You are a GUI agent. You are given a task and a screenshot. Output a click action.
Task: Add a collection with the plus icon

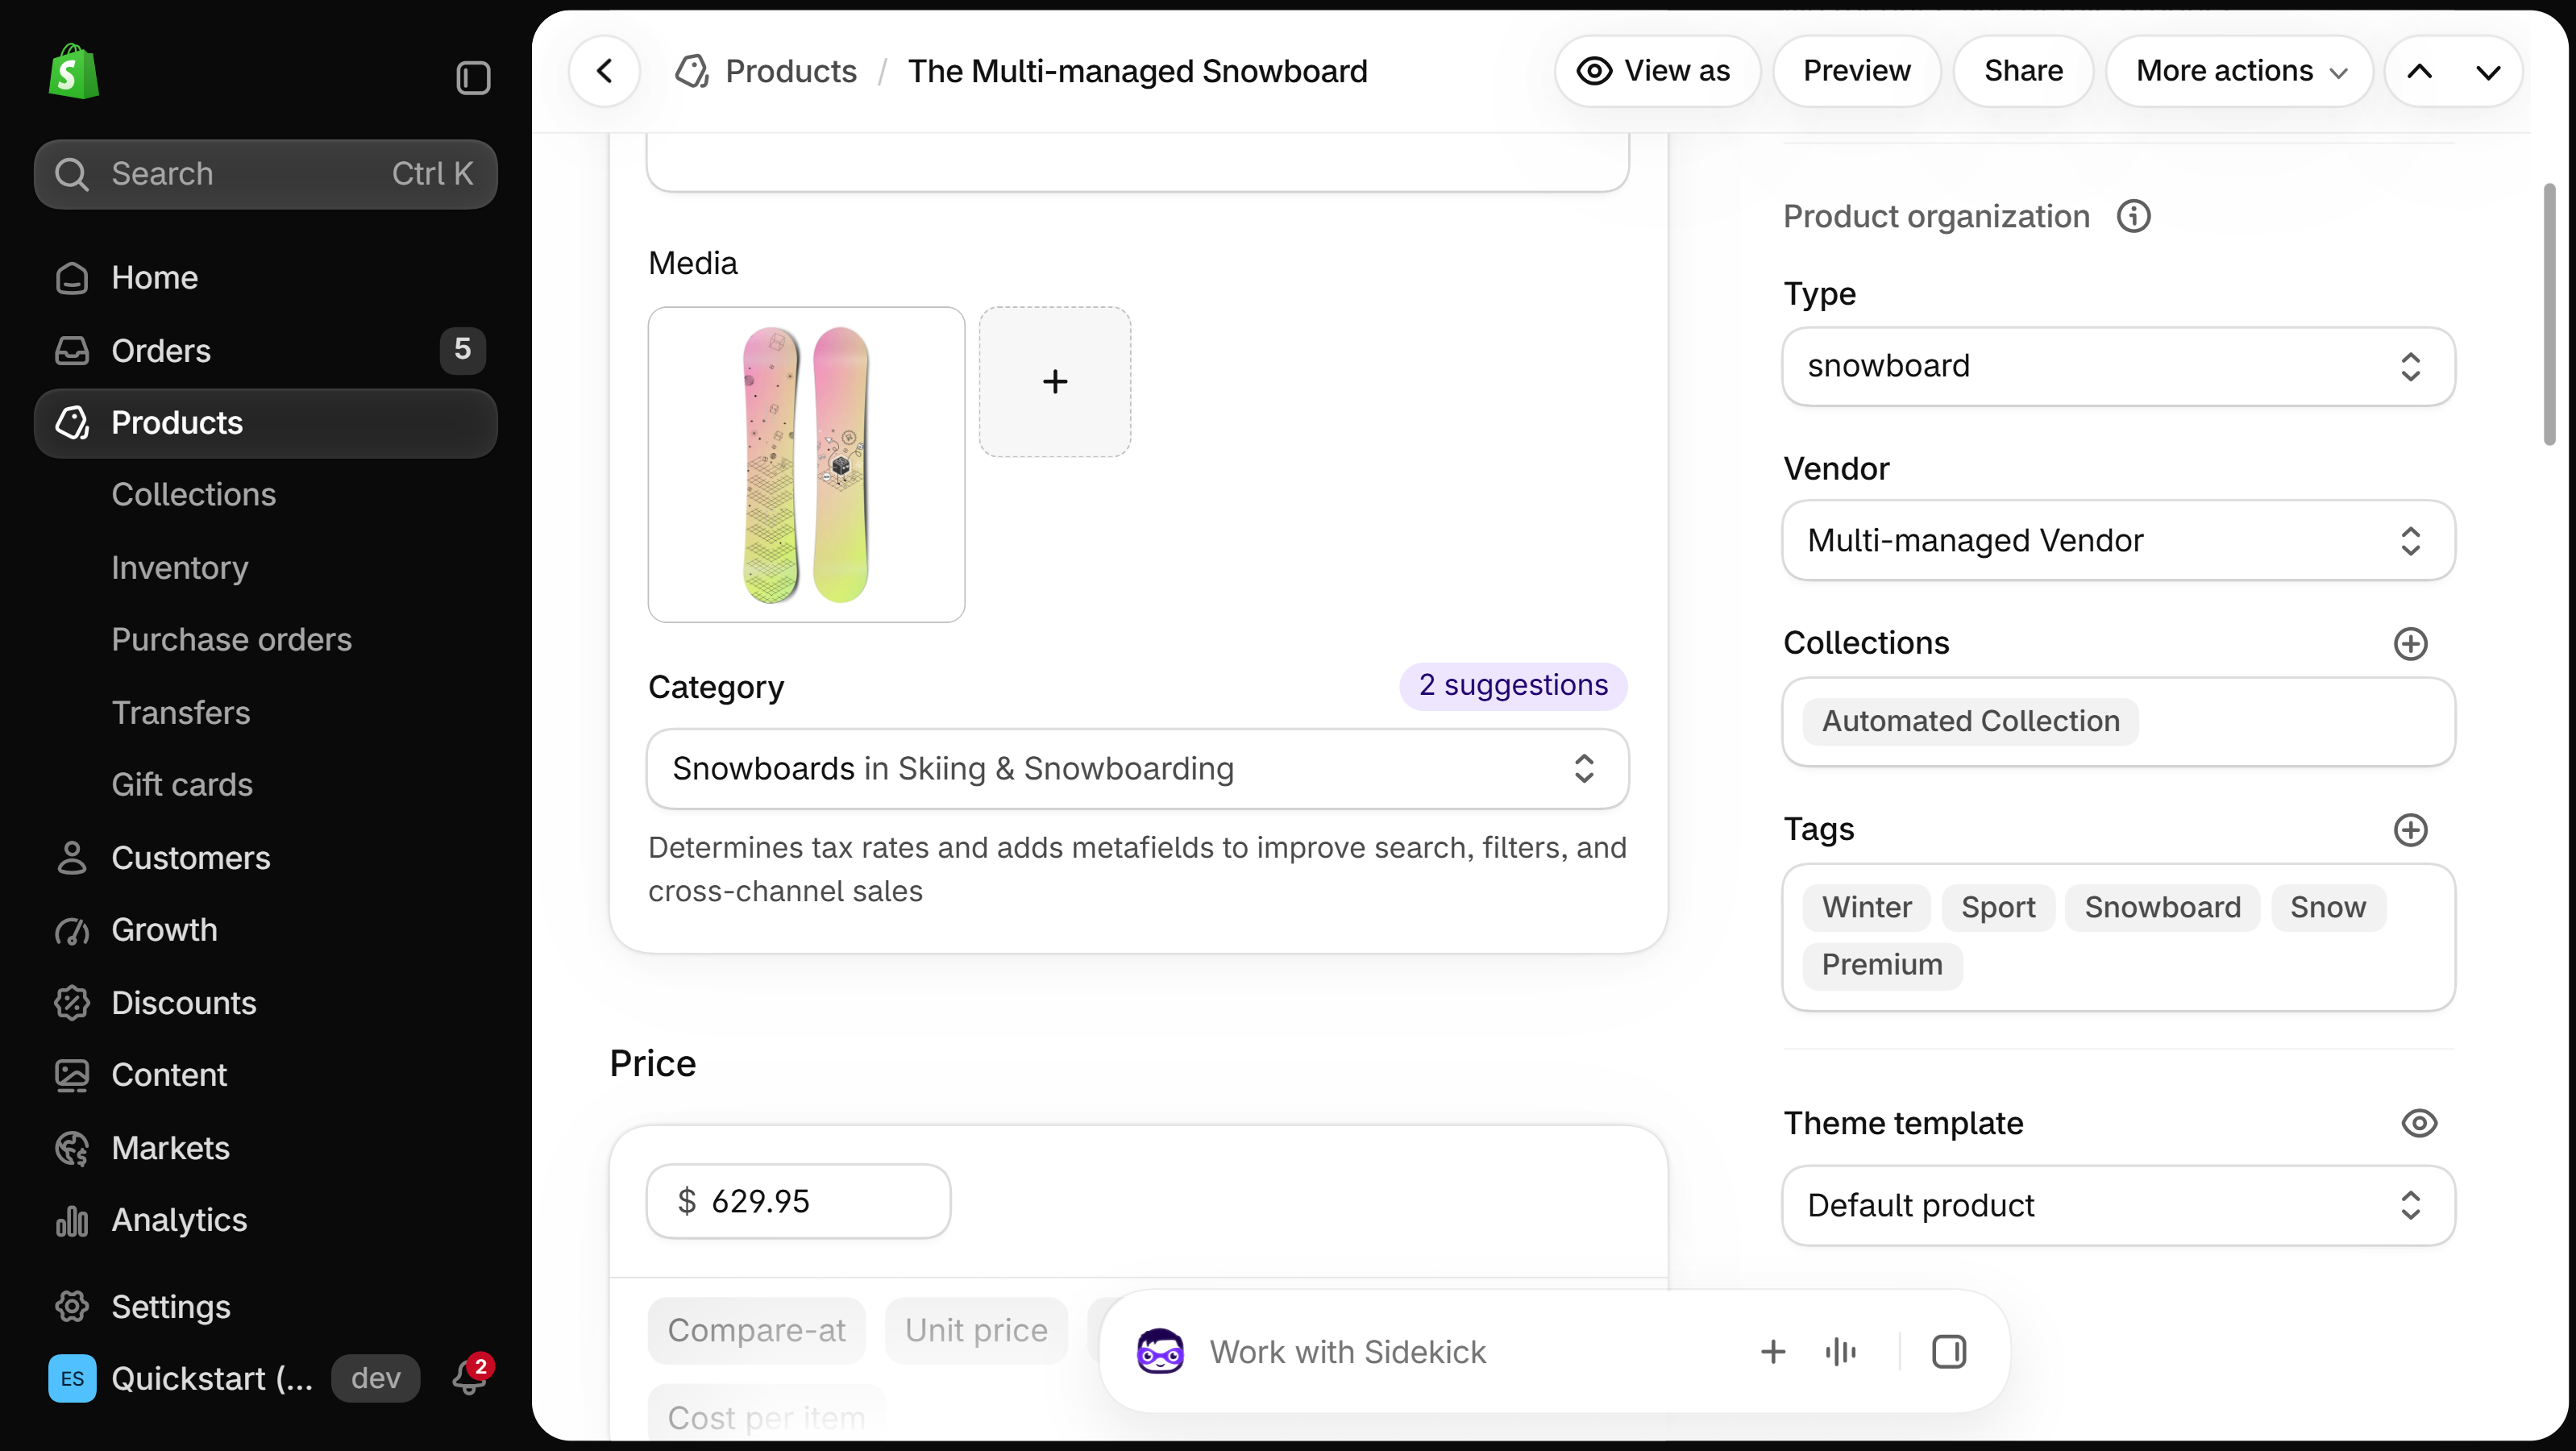pyautogui.click(x=2410, y=643)
